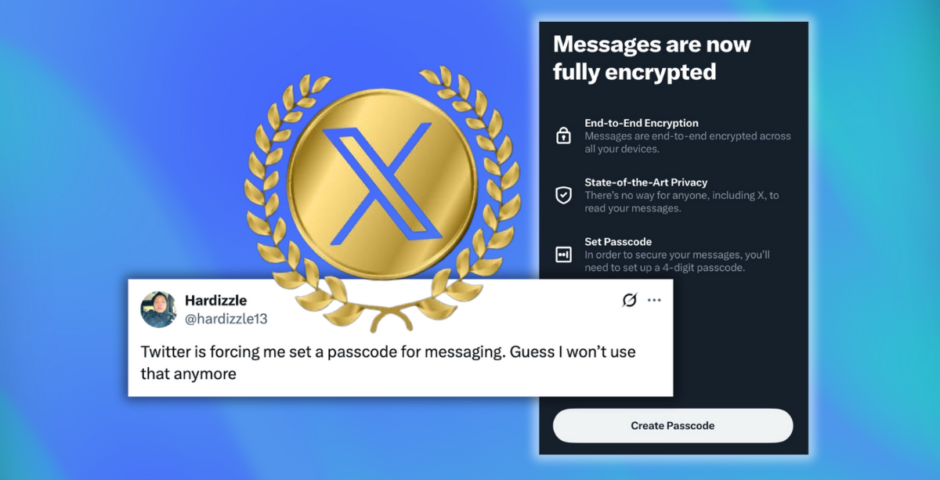Image resolution: width=940 pixels, height=480 pixels.
Task: Click the Grok slashed-circle icon on tweet
Action: [x=629, y=300]
